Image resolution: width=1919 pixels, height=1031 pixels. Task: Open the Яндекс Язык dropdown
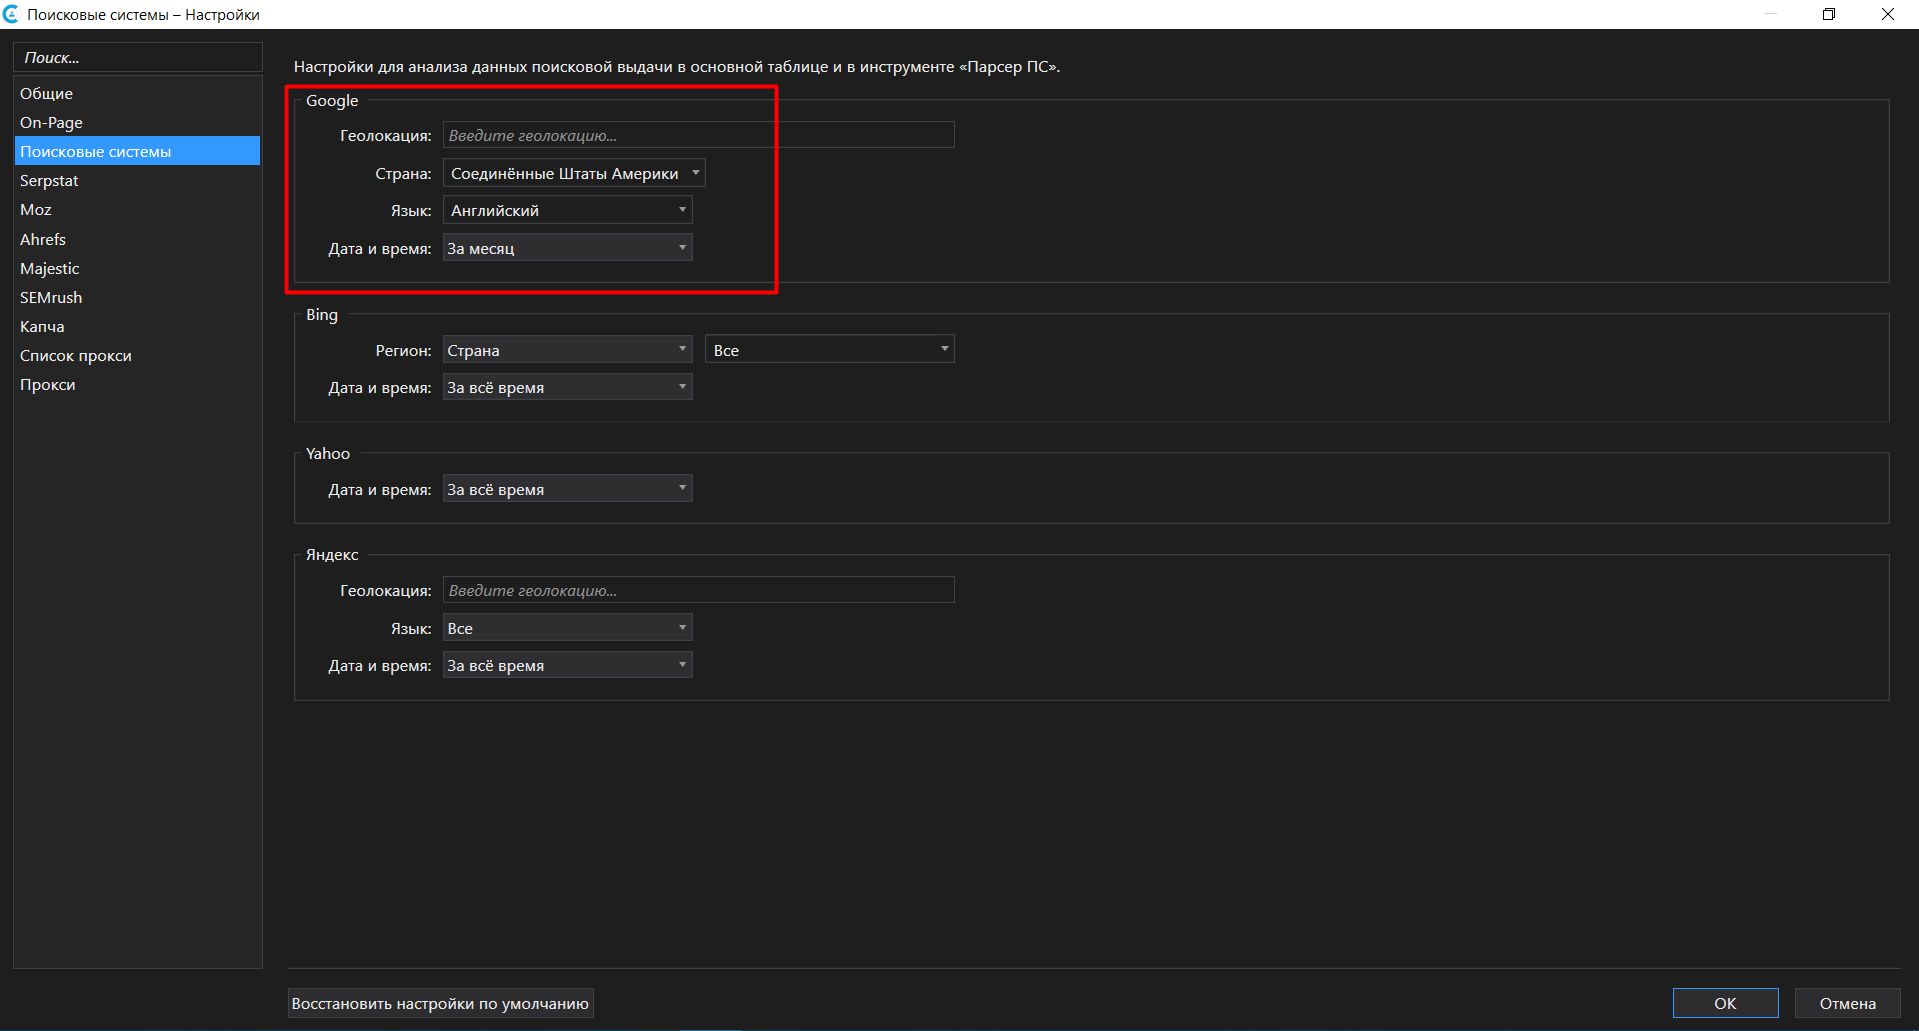(x=567, y=628)
